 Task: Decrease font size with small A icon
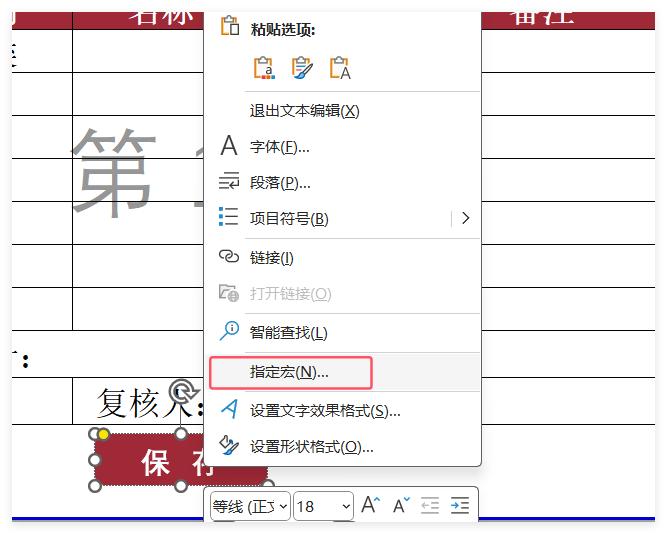click(401, 506)
